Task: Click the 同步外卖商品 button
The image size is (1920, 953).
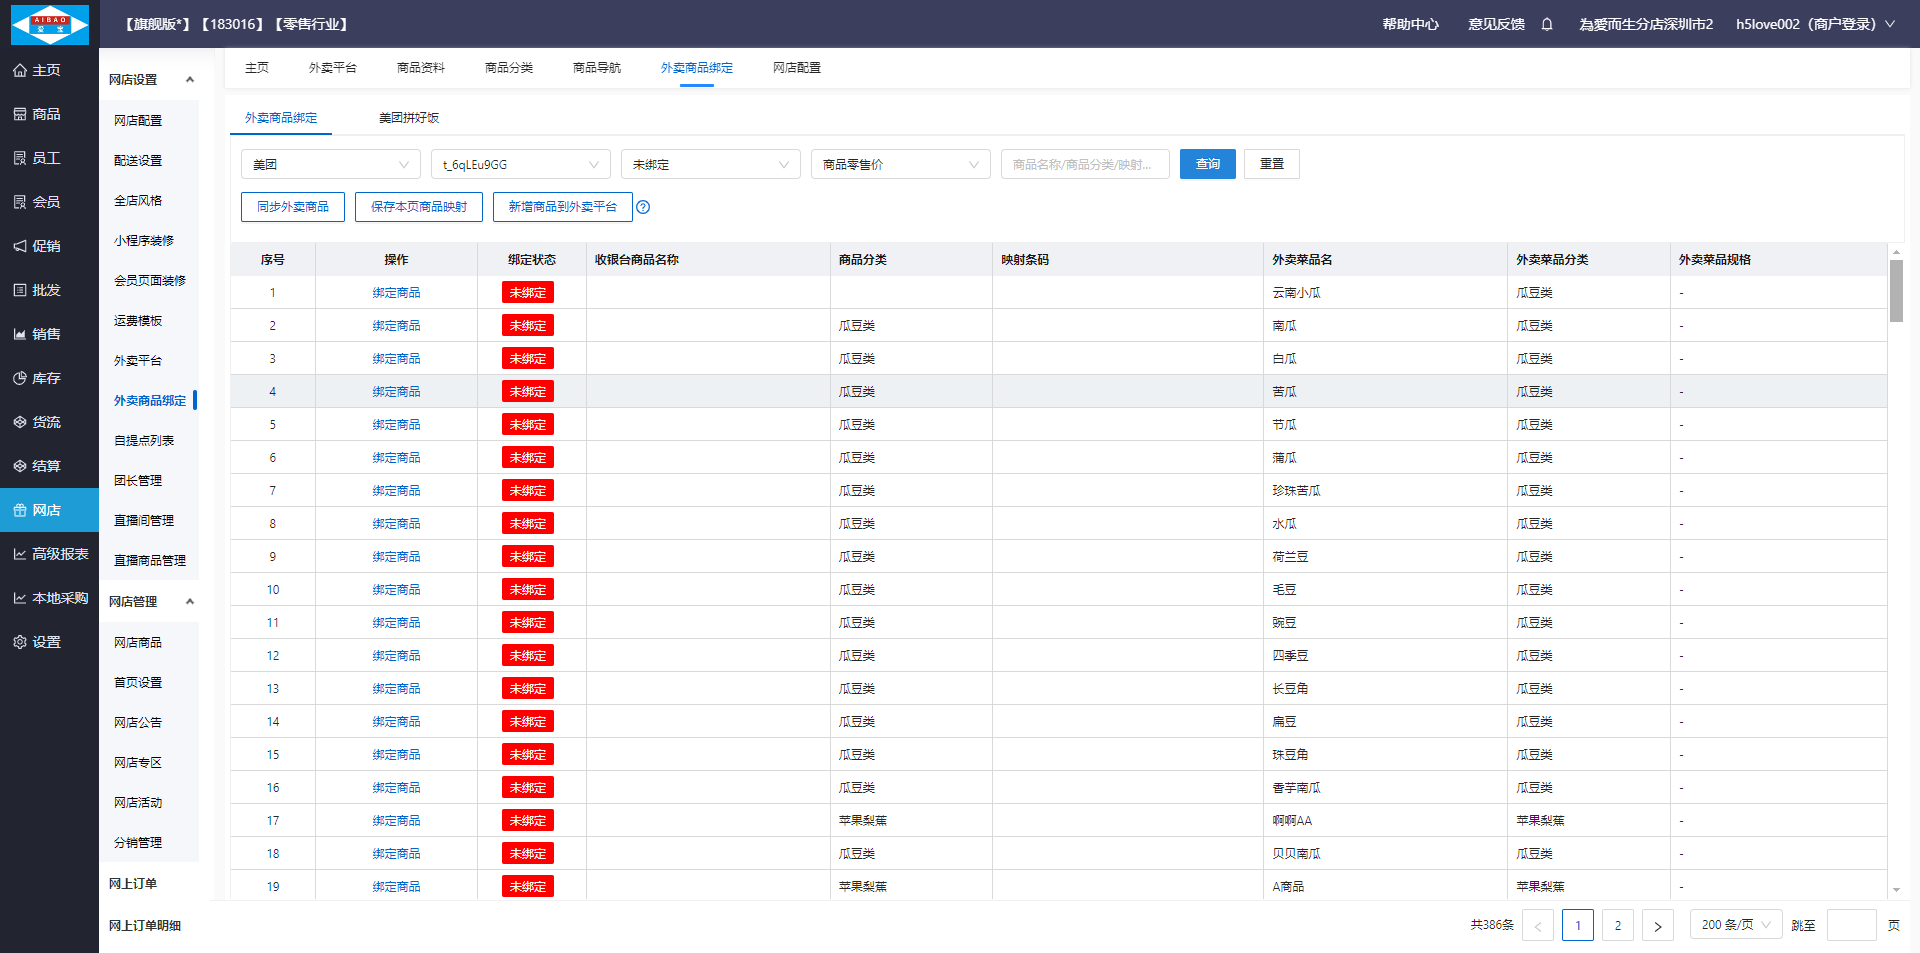Action: (x=293, y=207)
